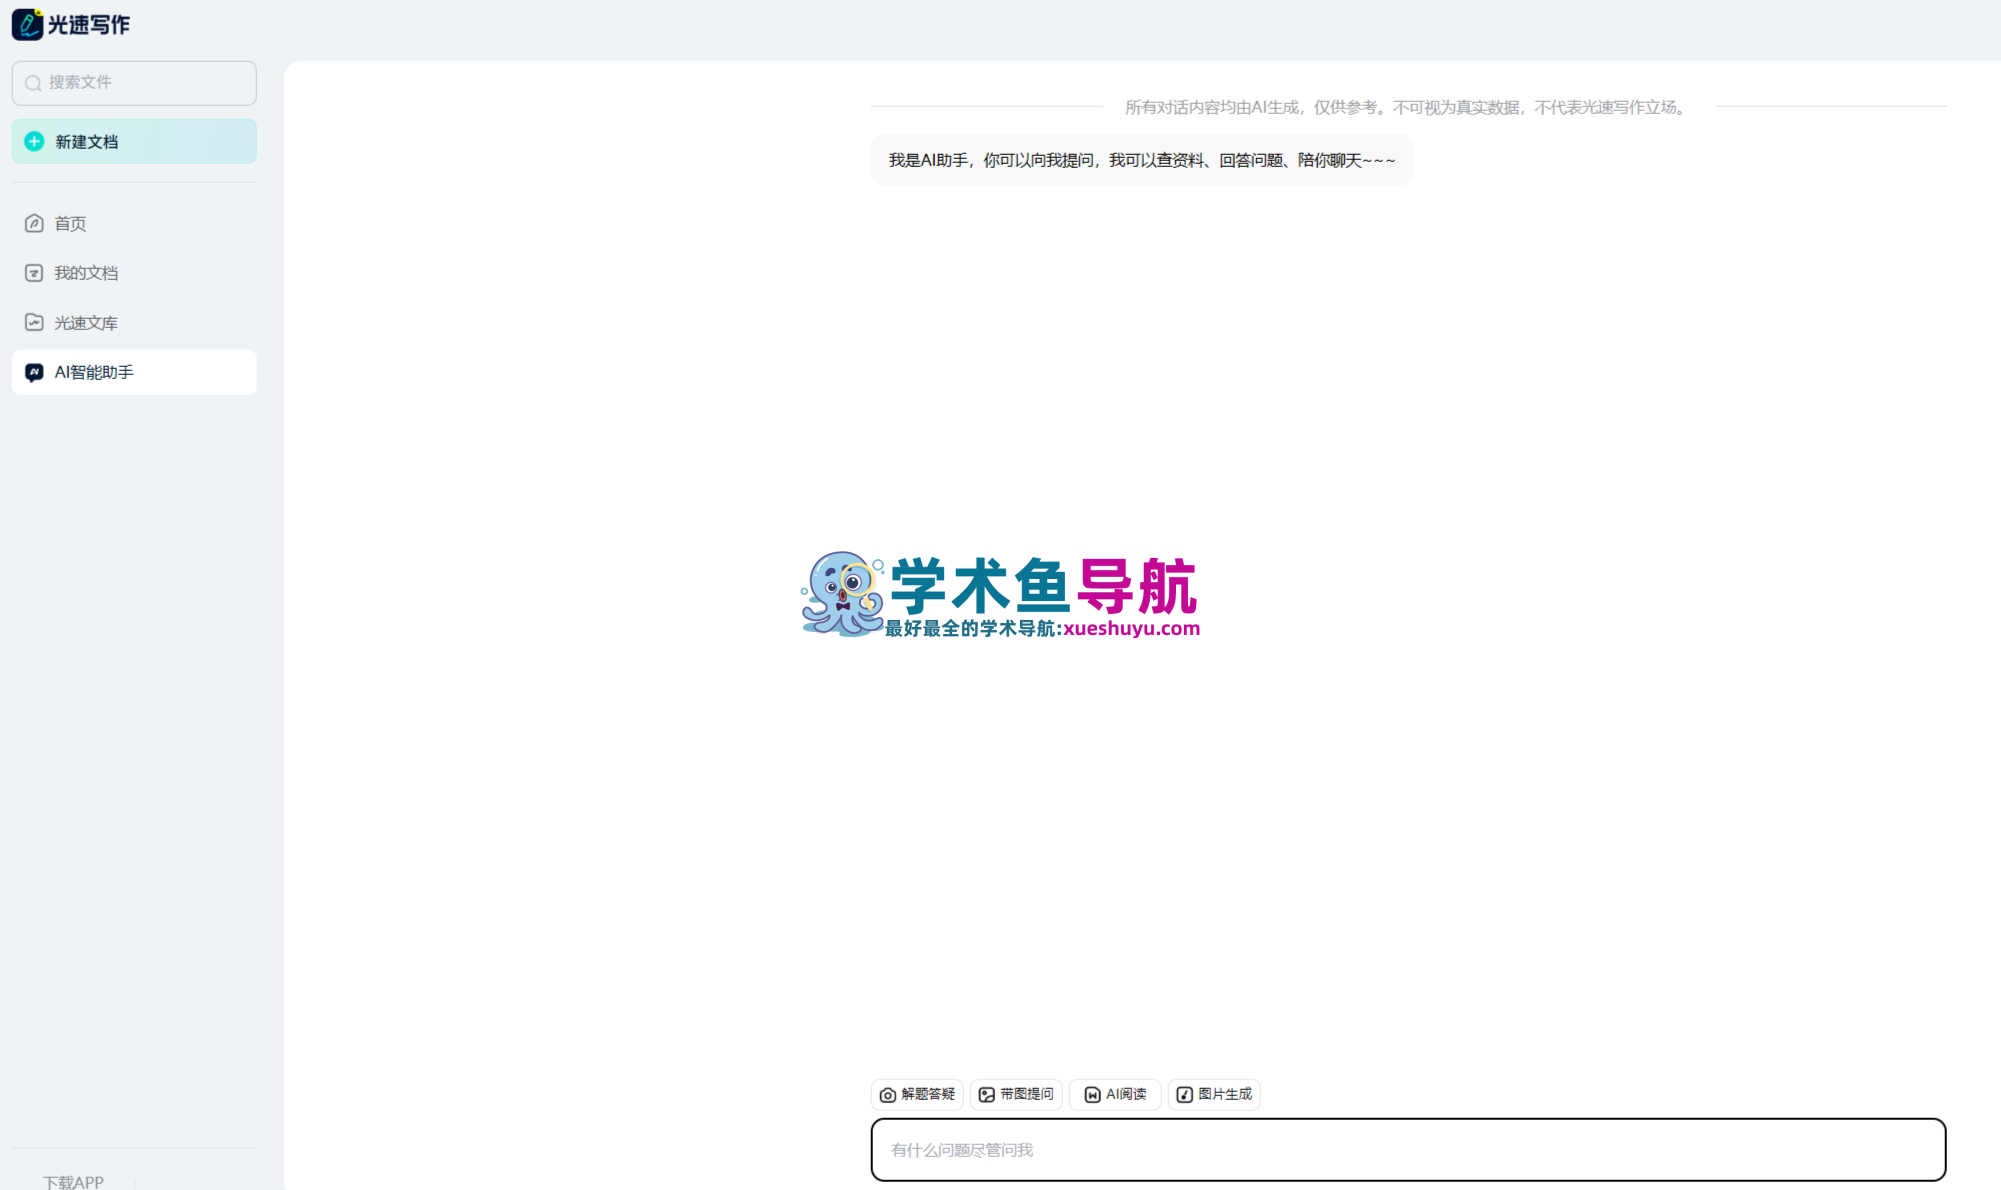Focus the 搜索文件 search field

click(134, 83)
